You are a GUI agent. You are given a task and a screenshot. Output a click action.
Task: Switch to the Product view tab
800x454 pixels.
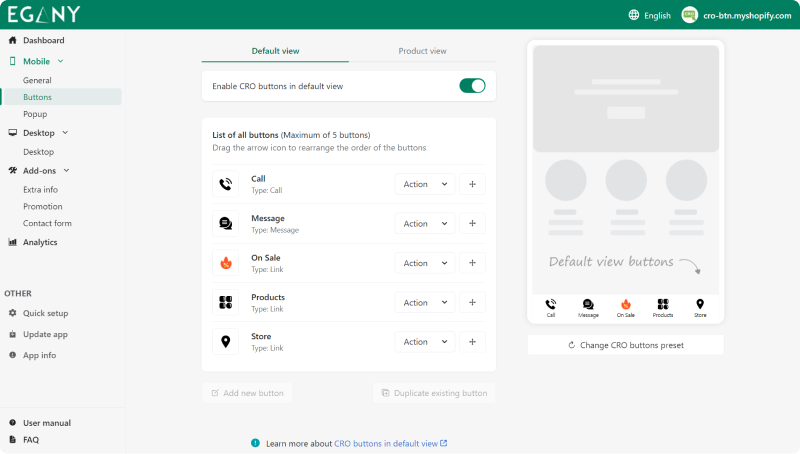pyautogui.click(x=422, y=51)
